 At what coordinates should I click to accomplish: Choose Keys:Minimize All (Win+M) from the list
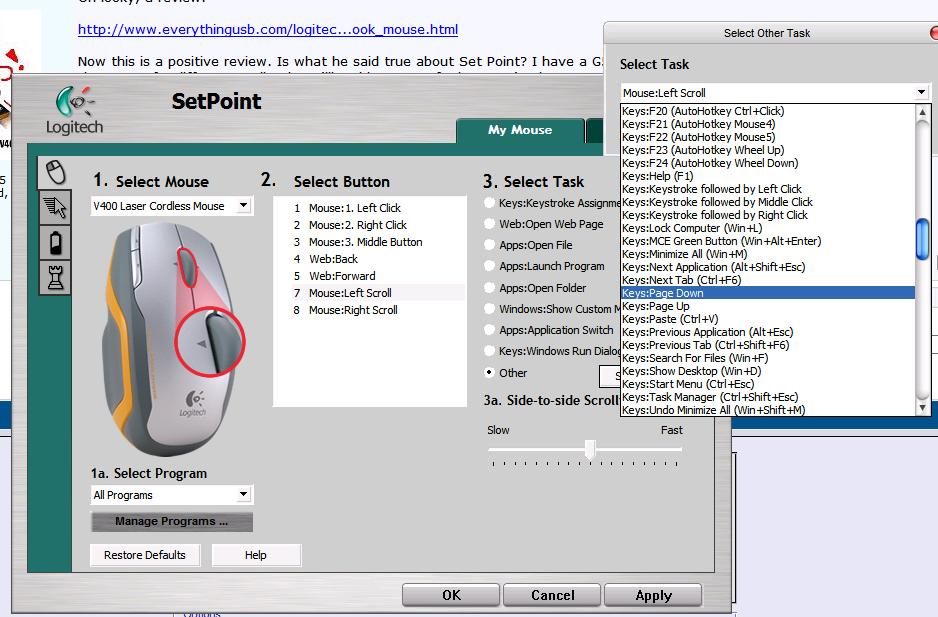tap(768, 254)
